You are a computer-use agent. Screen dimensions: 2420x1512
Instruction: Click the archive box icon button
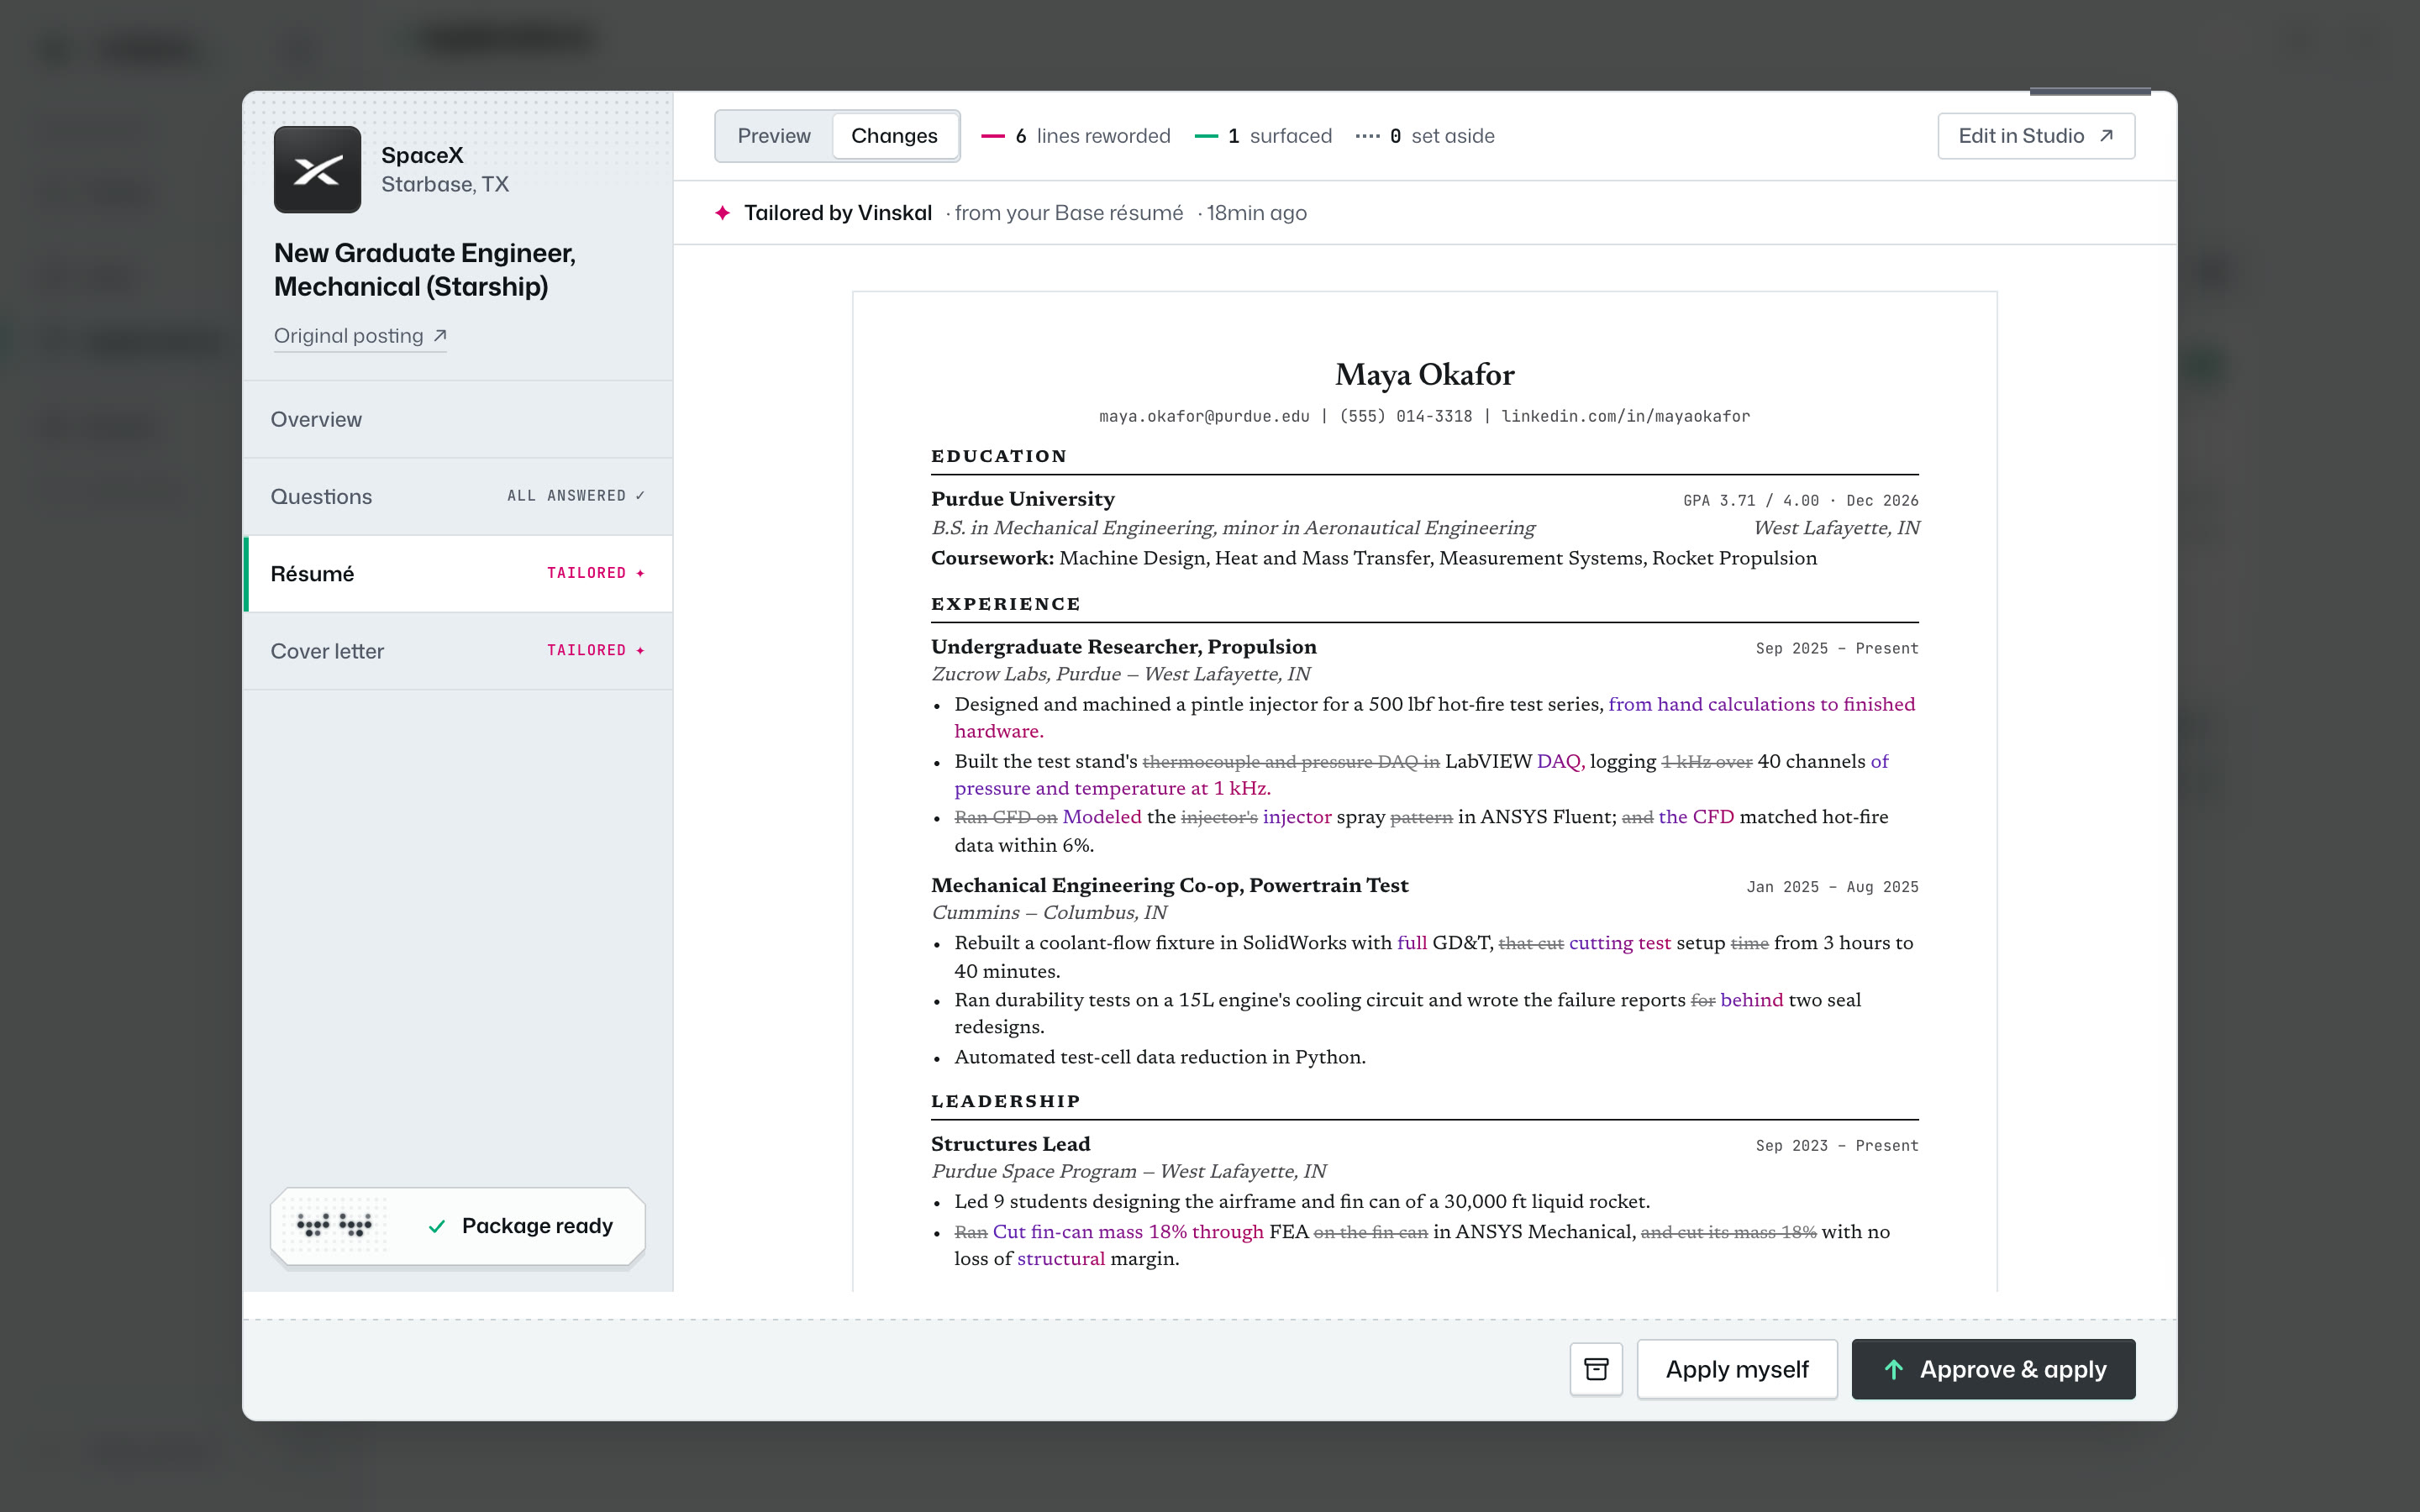point(1596,1369)
